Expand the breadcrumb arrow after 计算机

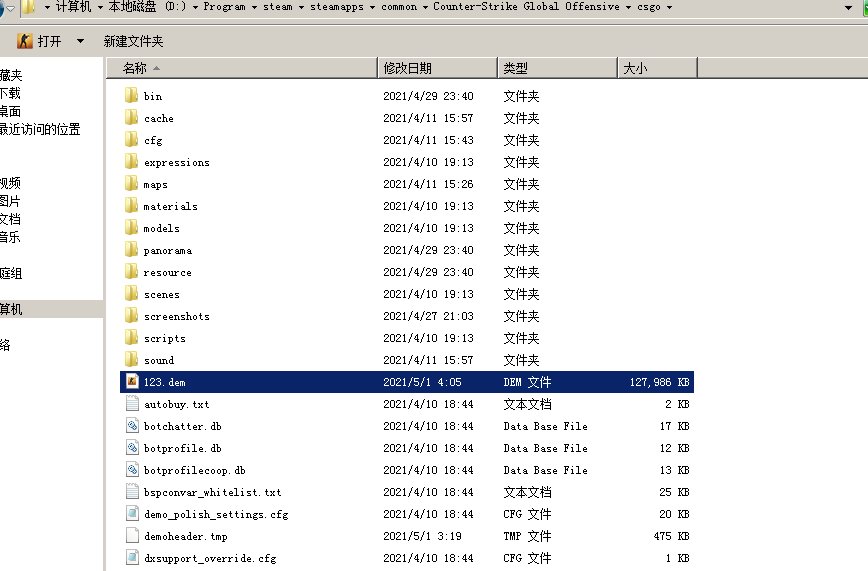(x=100, y=7)
